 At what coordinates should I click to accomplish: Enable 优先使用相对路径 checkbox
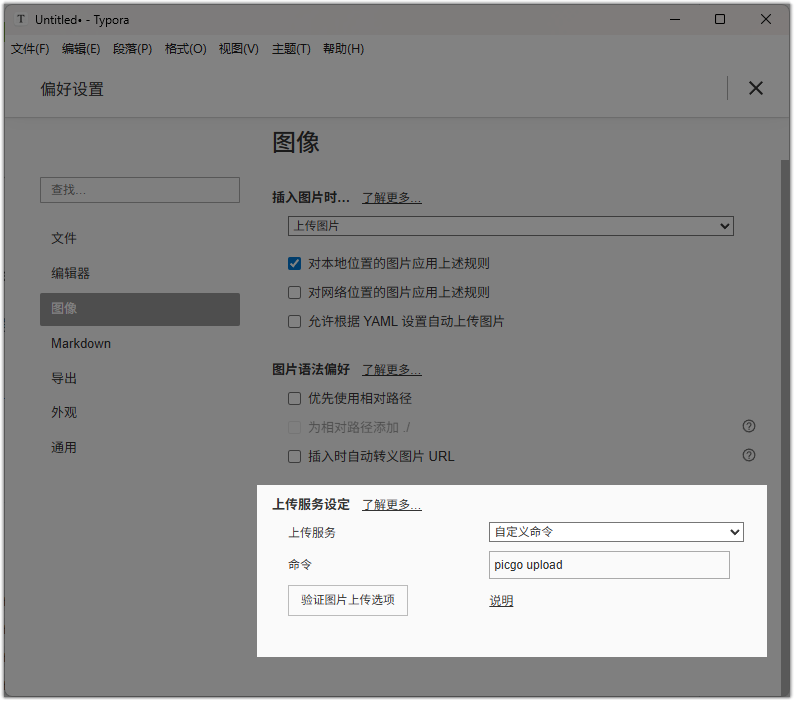(x=294, y=399)
